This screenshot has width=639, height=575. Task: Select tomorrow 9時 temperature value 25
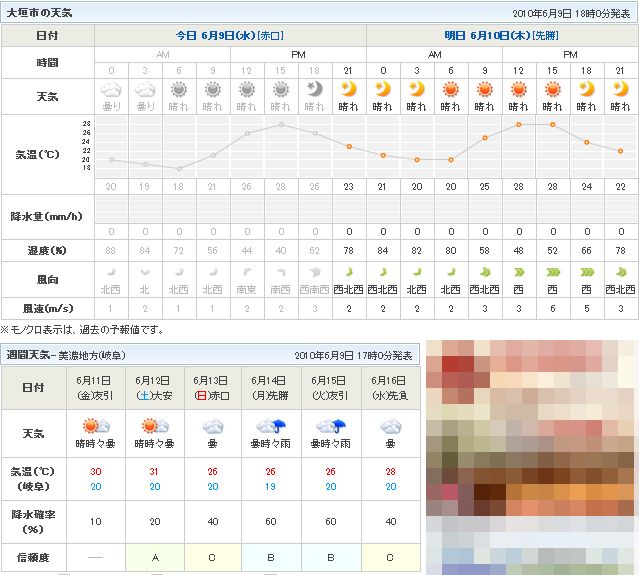point(485,187)
